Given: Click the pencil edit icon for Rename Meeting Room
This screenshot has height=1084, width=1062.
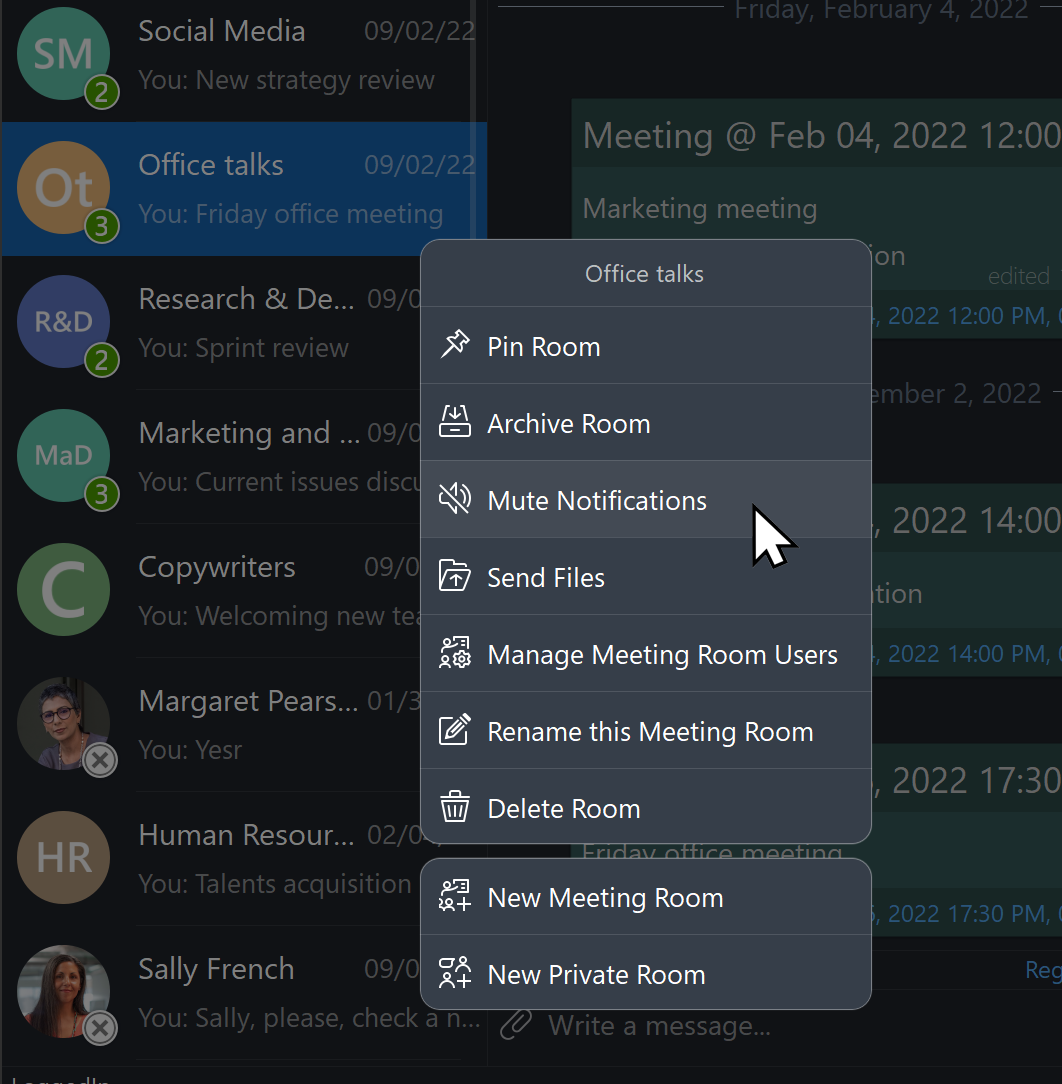Looking at the screenshot, I should [455, 730].
